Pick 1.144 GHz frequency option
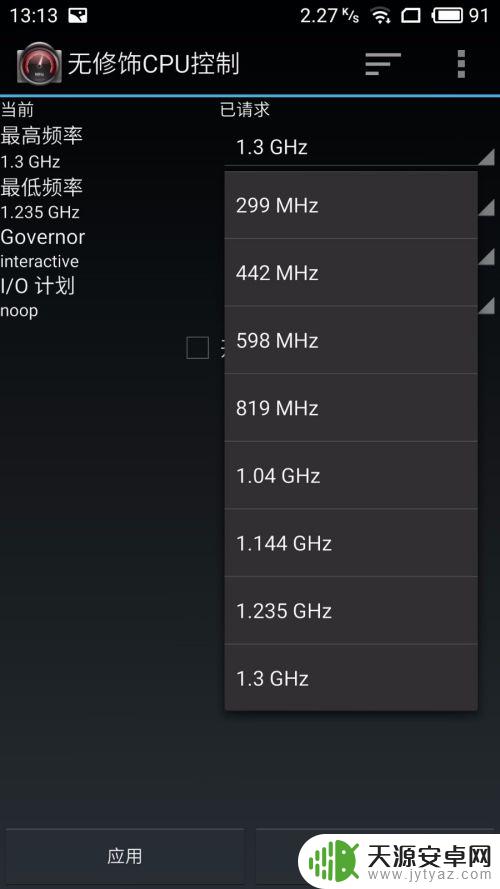This screenshot has width=500, height=889. point(351,543)
